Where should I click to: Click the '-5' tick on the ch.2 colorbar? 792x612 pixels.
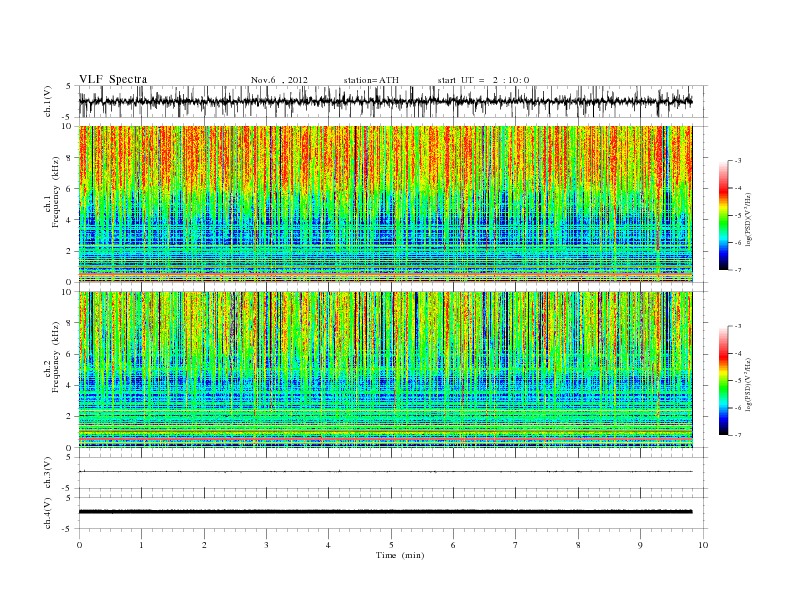tap(737, 381)
